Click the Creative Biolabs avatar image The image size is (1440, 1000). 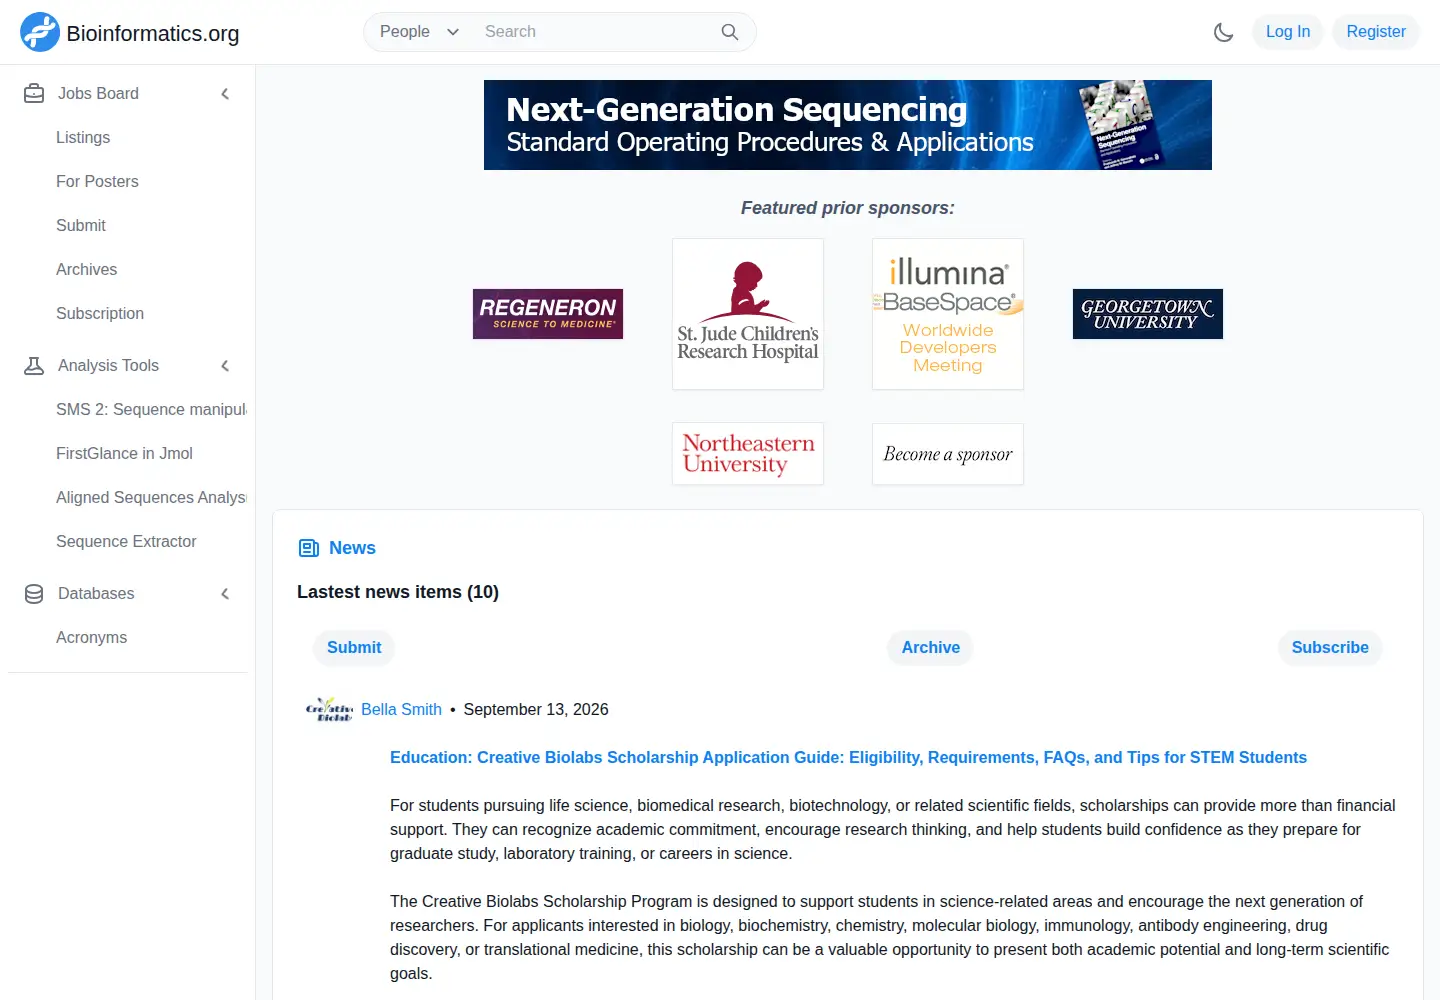click(x=329, y=709)
